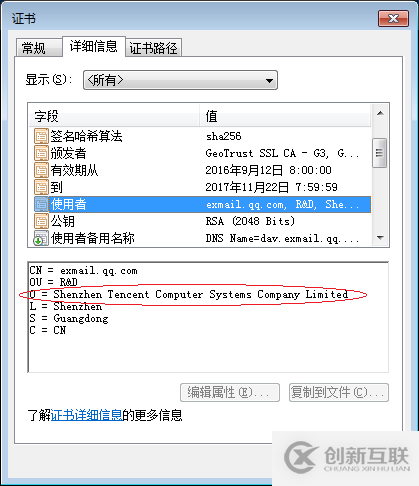Click the scroll down arrow of field list

coord(380,238)
